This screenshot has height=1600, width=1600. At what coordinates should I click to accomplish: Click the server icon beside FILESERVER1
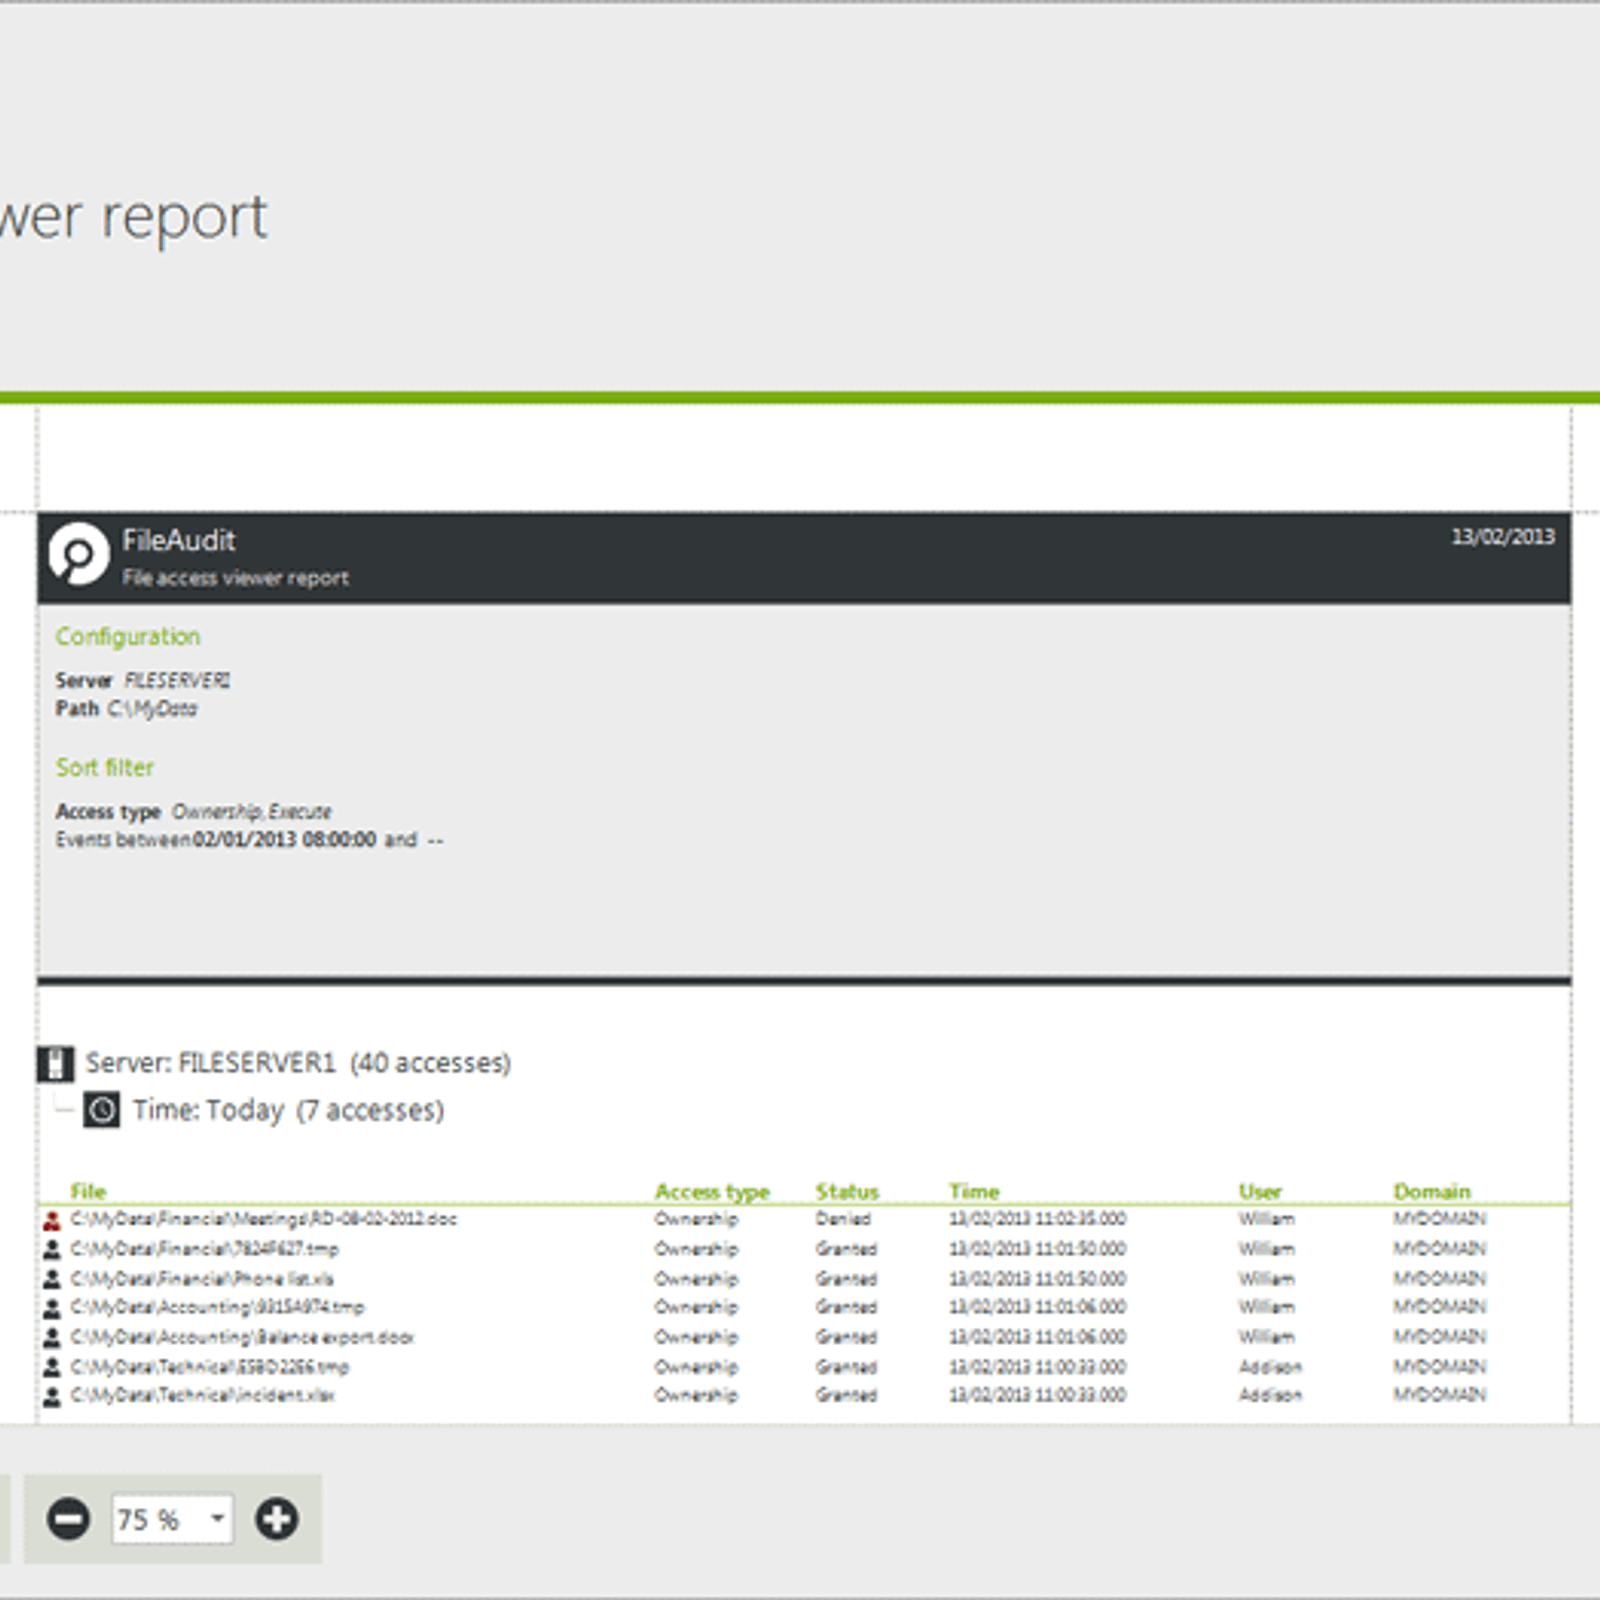click(56, 1064)
